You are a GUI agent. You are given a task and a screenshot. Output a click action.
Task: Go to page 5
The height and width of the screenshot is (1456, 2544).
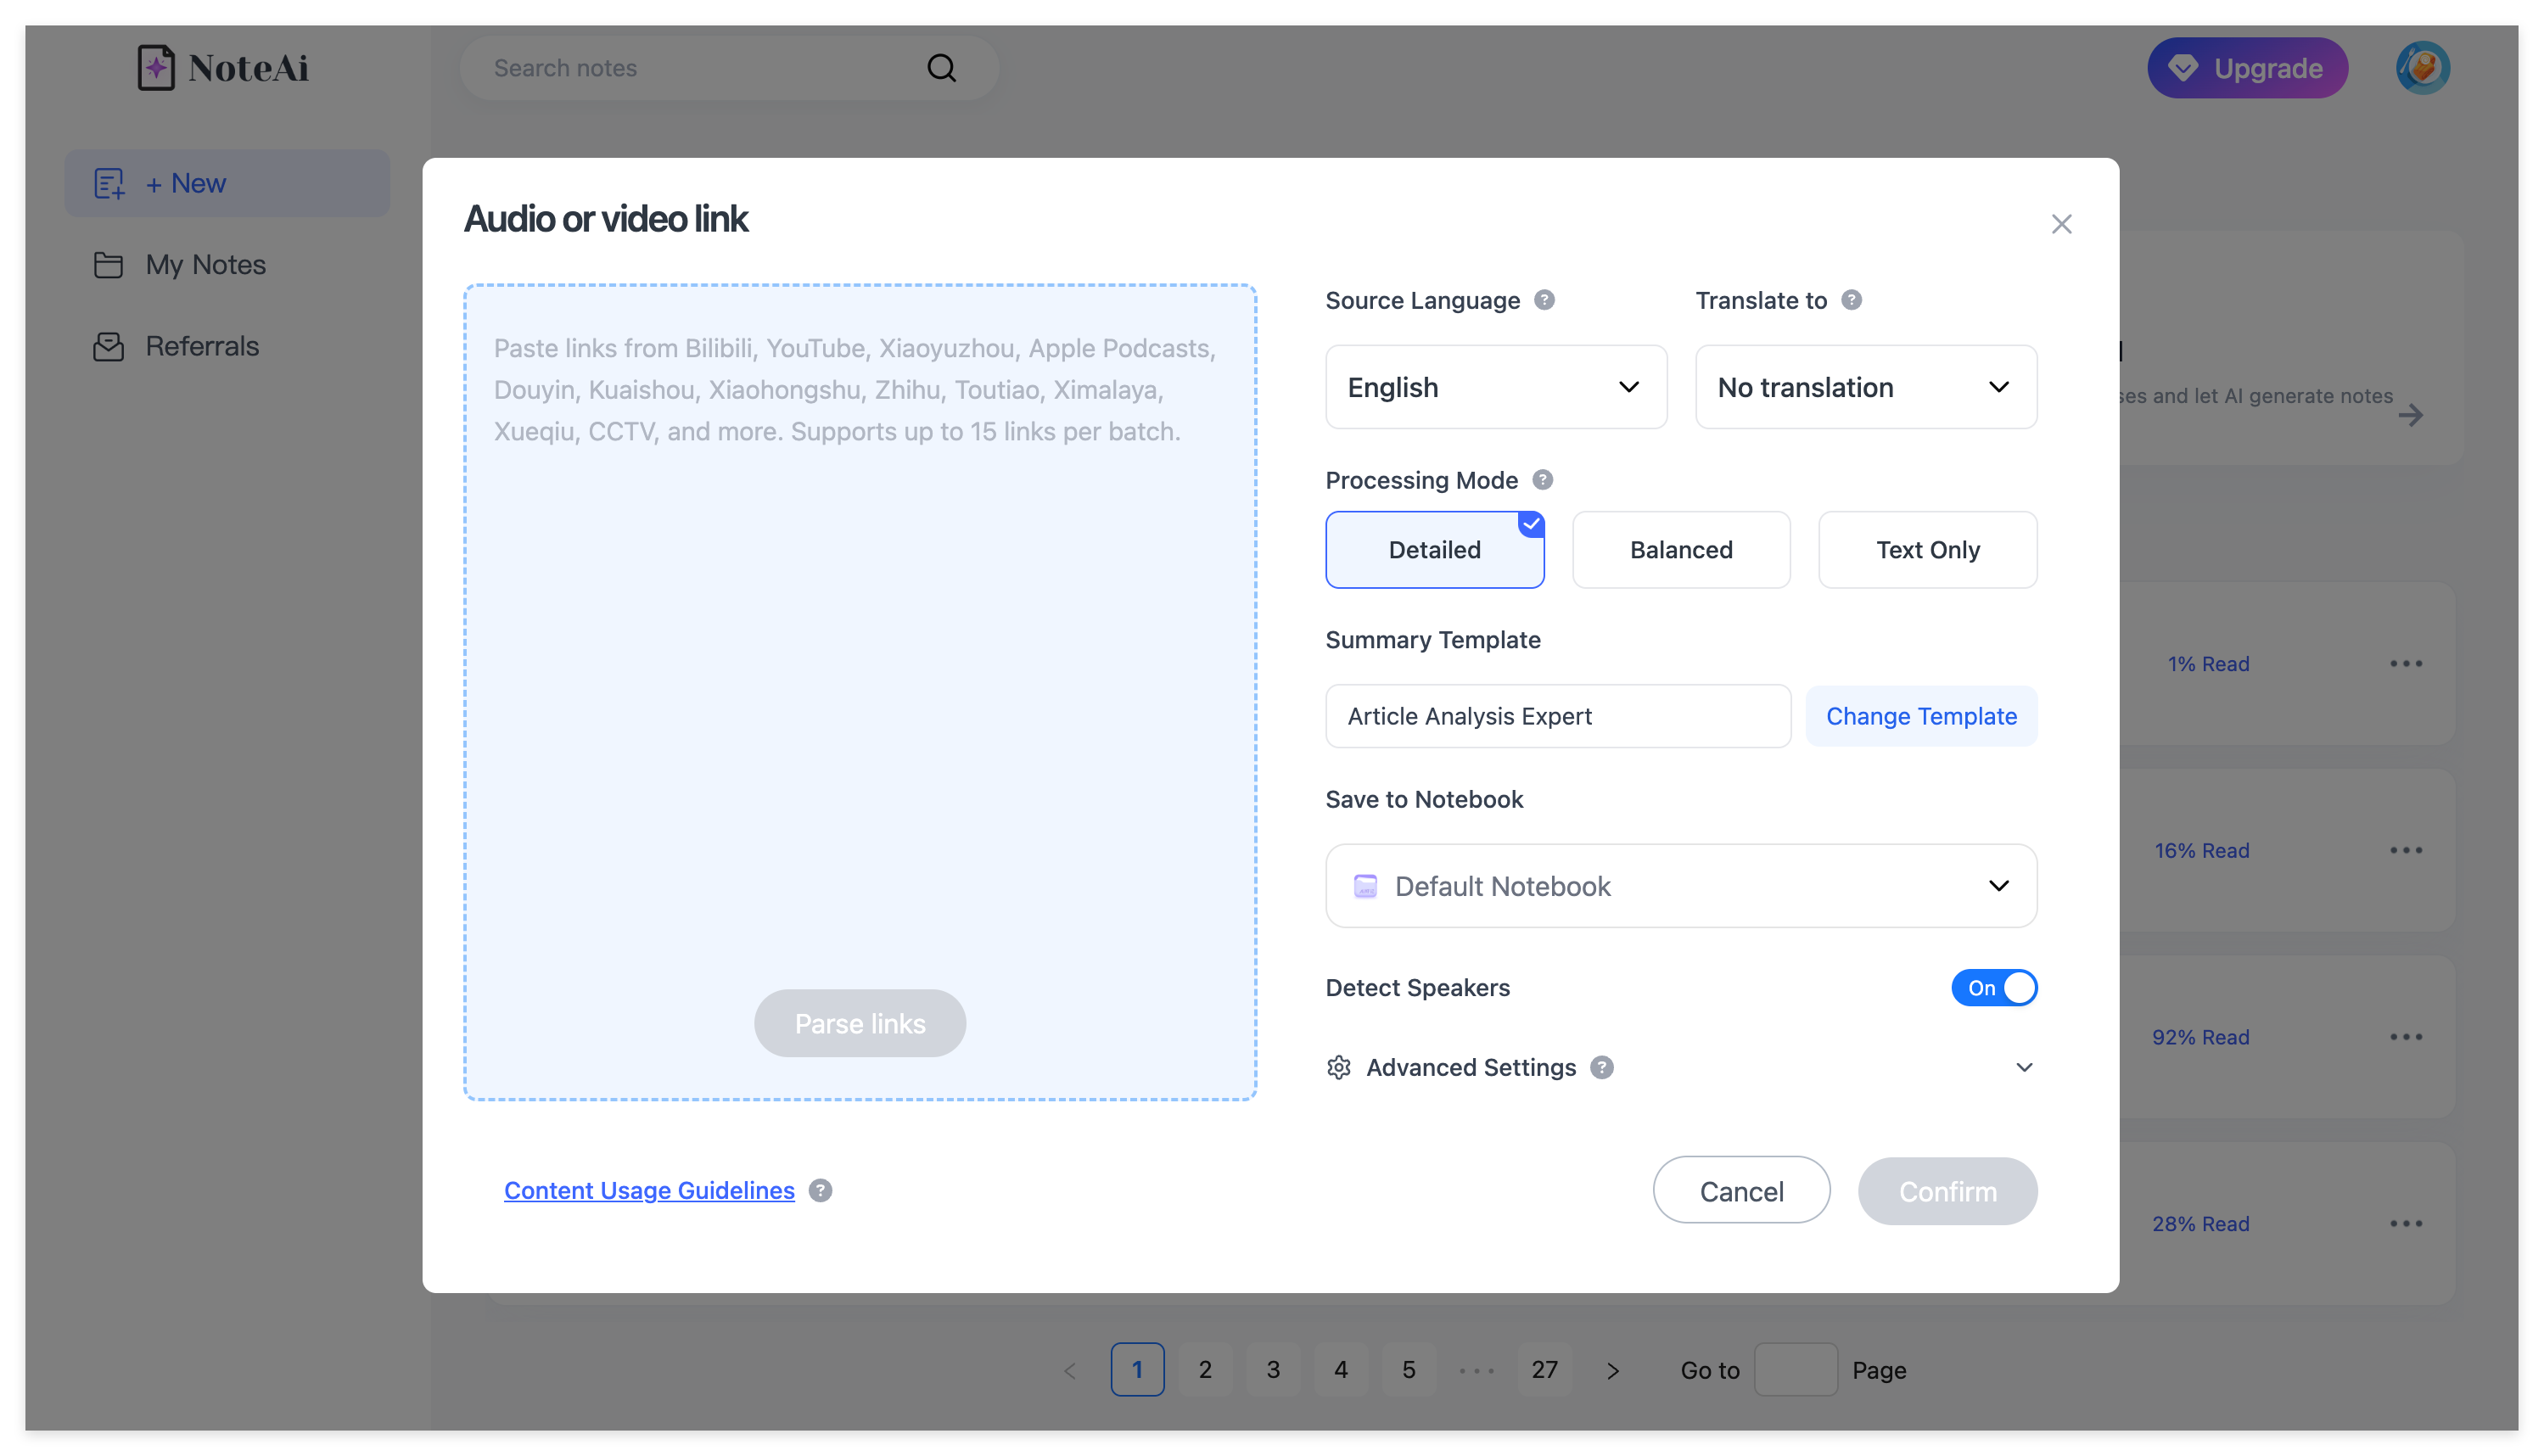[1408, 1370]
